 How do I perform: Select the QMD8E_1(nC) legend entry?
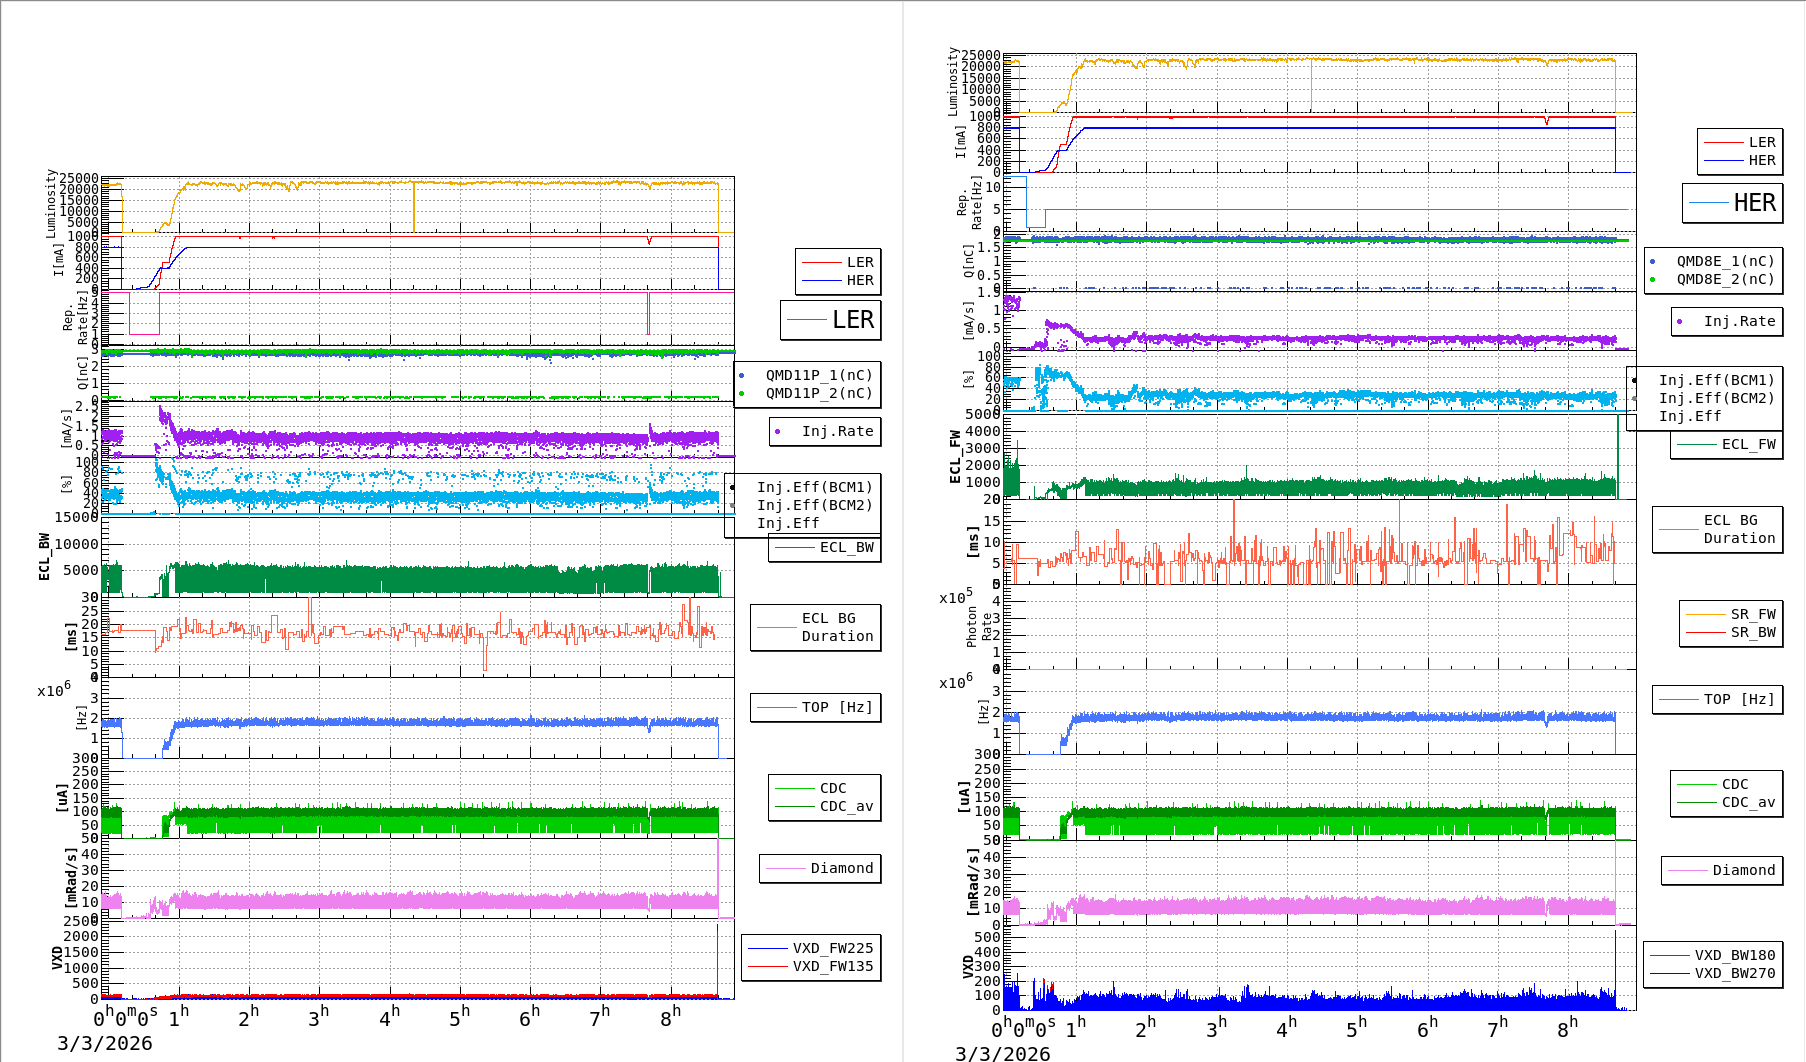[1724, 262]
